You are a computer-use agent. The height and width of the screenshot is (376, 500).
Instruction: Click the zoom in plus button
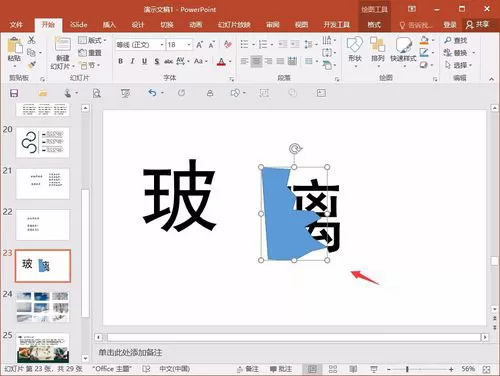[451, 369]
